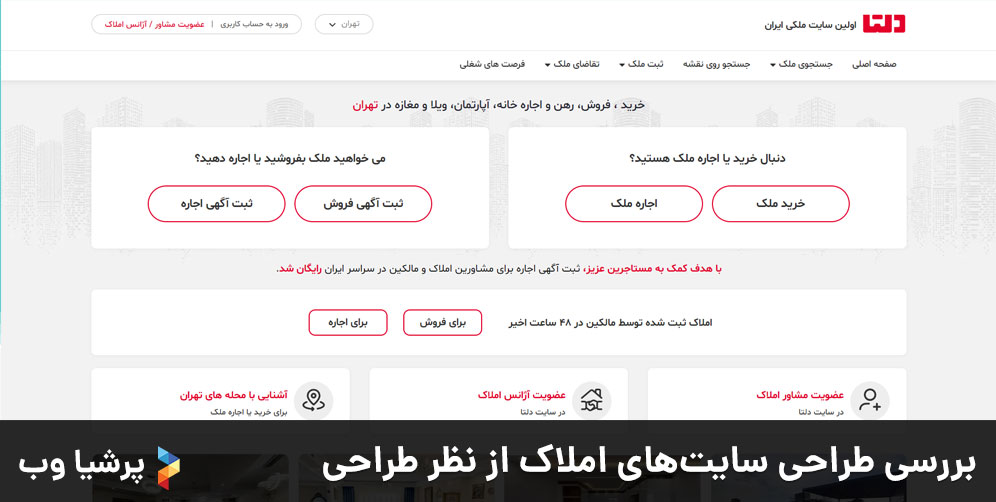The height and width of the screenshot is (502, 996).
Task: Click املاک ثبت شده توسط مالکین text
Action: 610,323
